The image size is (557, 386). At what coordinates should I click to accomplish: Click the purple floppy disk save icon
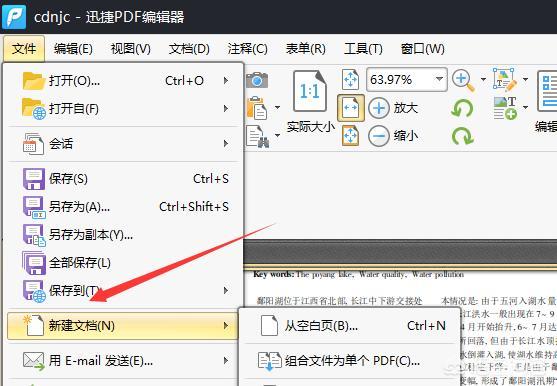coord(34,179)
